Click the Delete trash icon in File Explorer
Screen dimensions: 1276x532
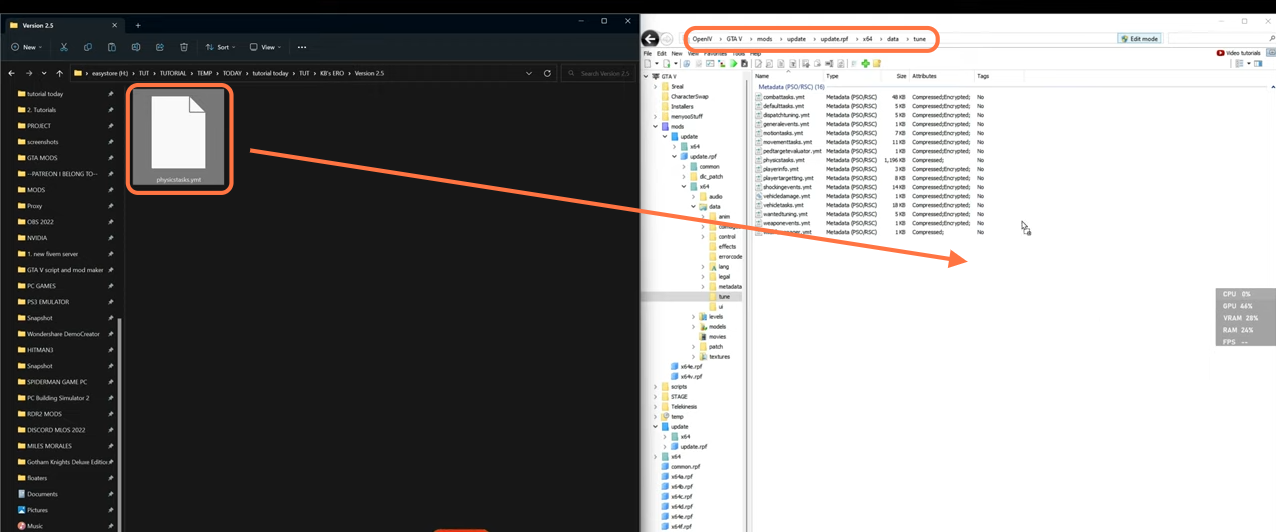tap(184, 47)
